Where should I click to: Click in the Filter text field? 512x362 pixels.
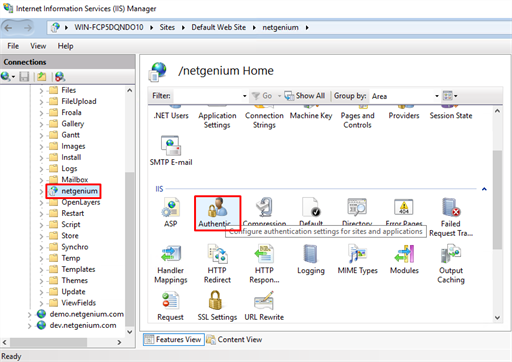tap(207, 96)
